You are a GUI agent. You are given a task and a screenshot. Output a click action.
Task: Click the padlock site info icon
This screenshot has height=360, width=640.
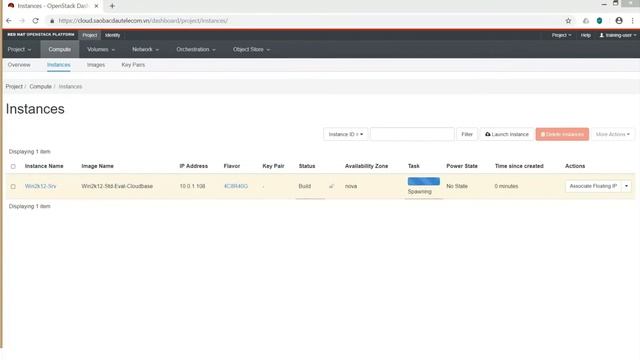(x=52, y=21)
